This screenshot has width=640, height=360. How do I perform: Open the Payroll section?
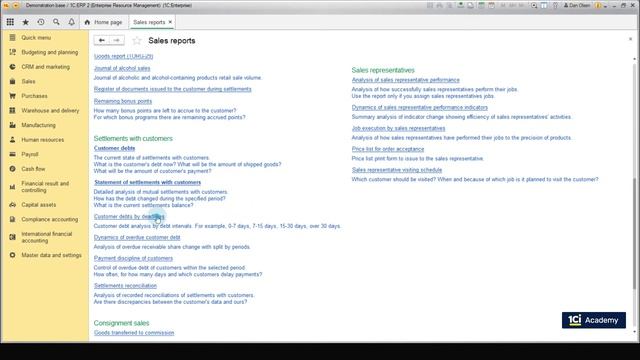click(30, 154)
